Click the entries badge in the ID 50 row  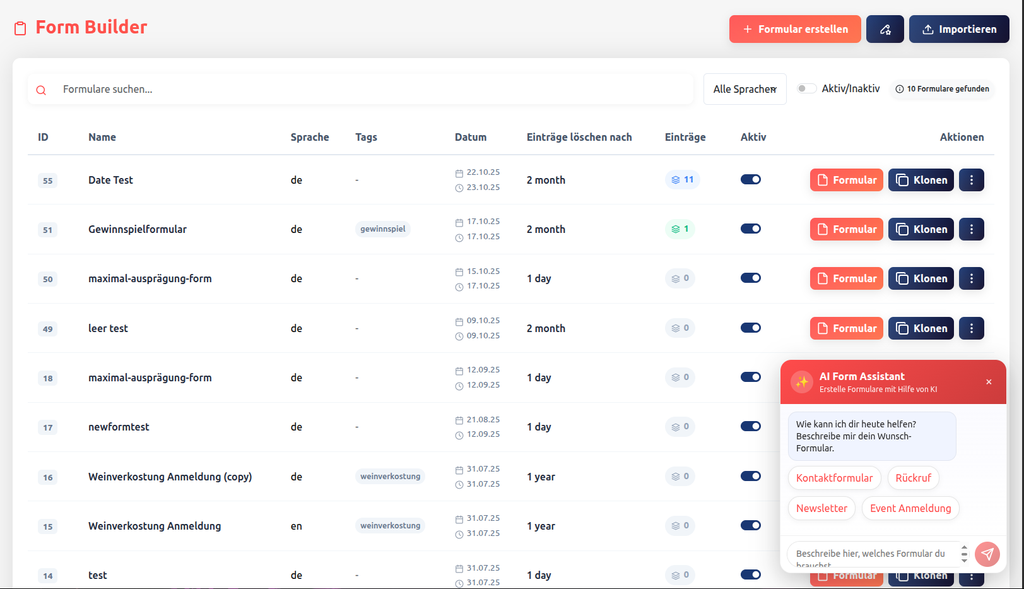point(680,278)
